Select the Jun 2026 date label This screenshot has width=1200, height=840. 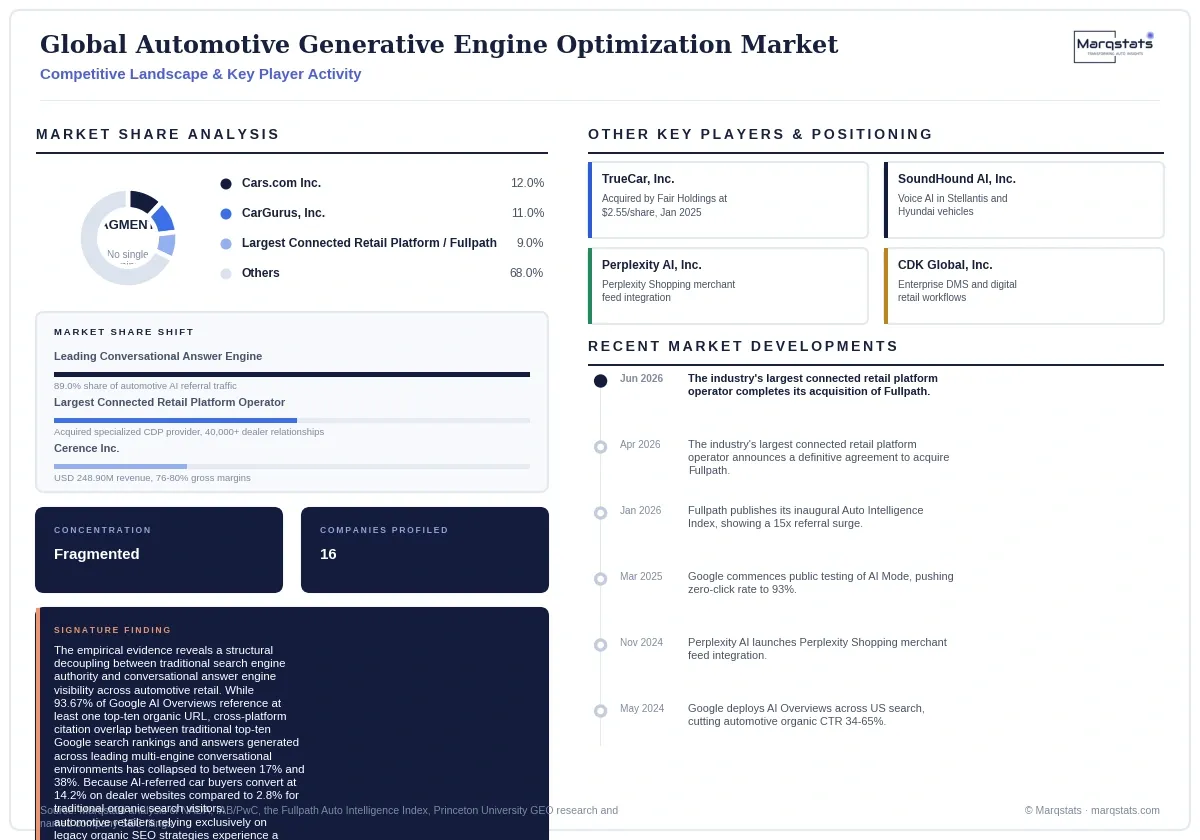pyautogui.click(x=641, y=379)
